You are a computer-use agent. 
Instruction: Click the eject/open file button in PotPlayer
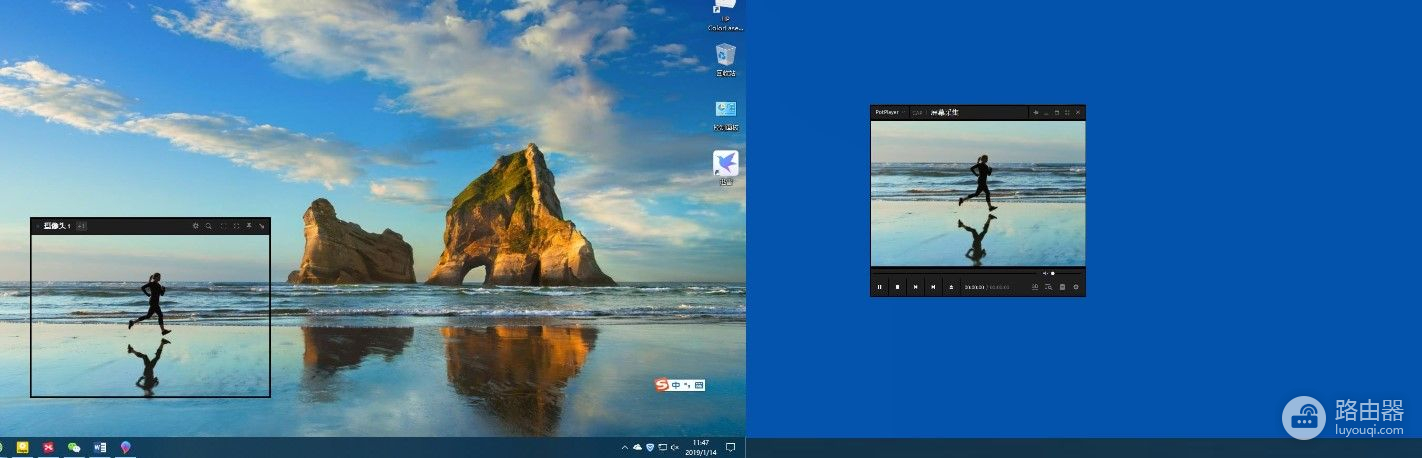pos(951,287)
